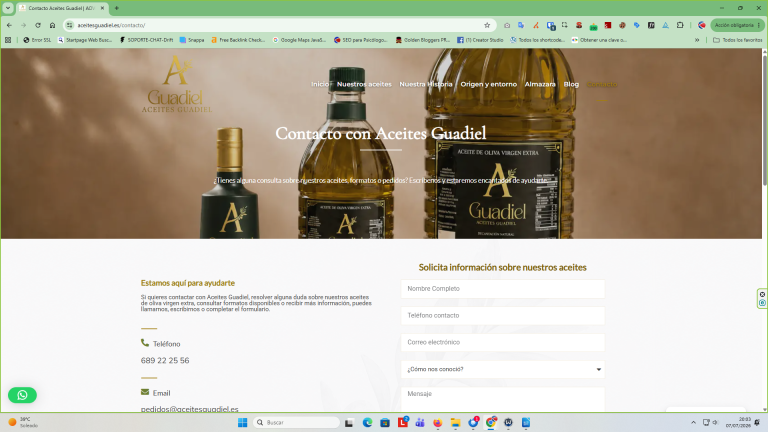Open Microsoft Teams from taskbar

[420, 422]
